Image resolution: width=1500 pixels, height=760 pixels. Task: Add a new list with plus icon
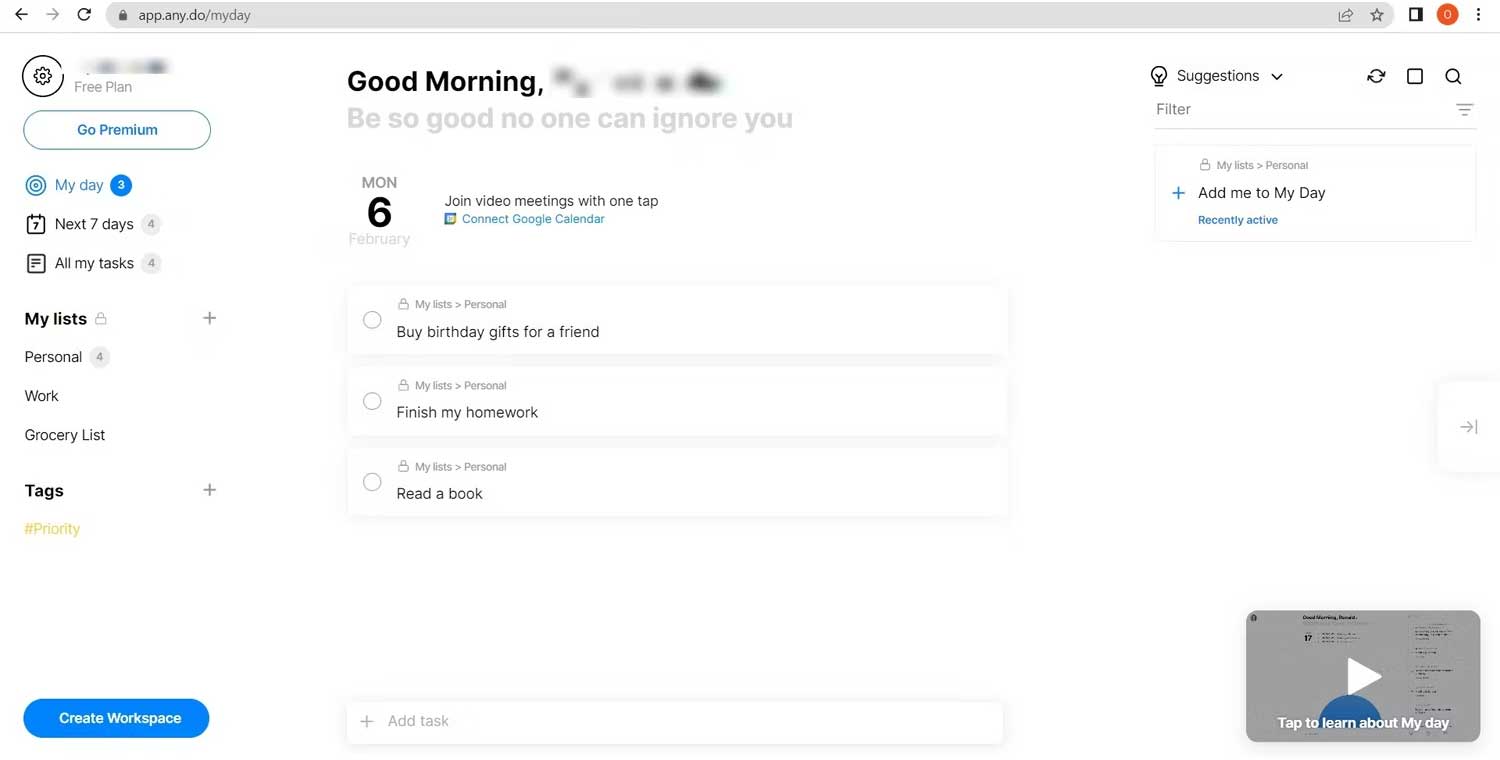[209, 318]
